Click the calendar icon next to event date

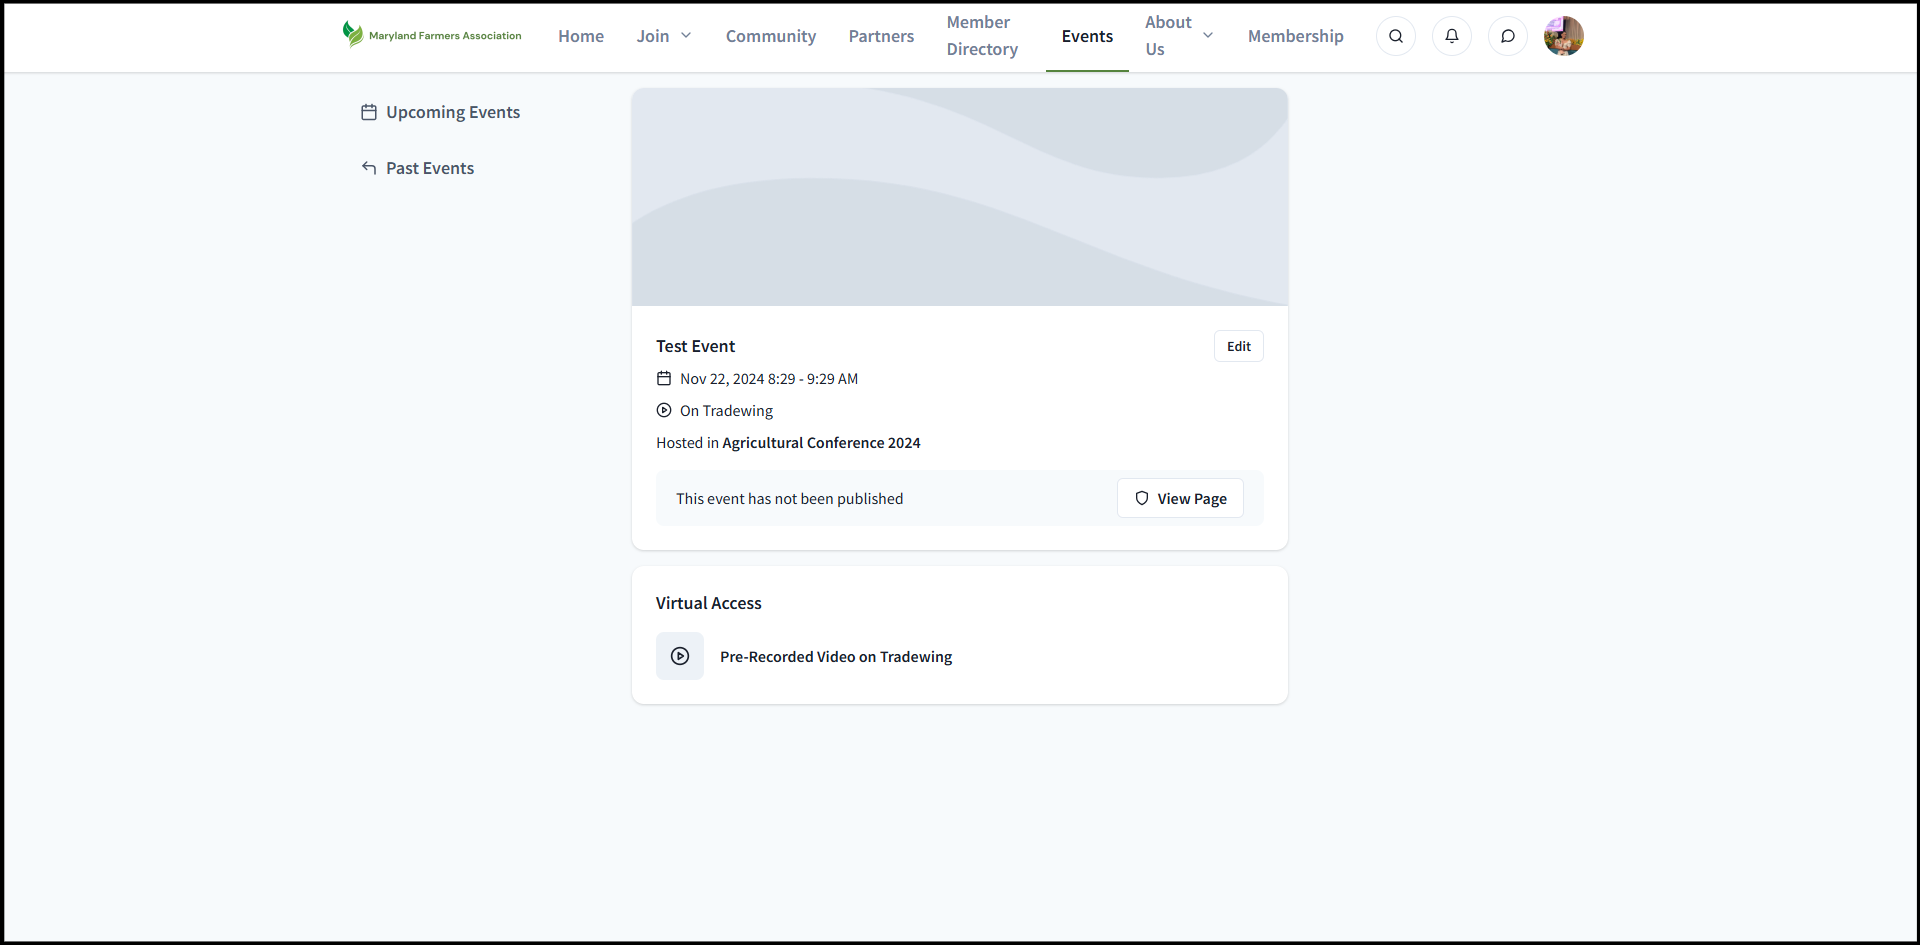[664, 378]
